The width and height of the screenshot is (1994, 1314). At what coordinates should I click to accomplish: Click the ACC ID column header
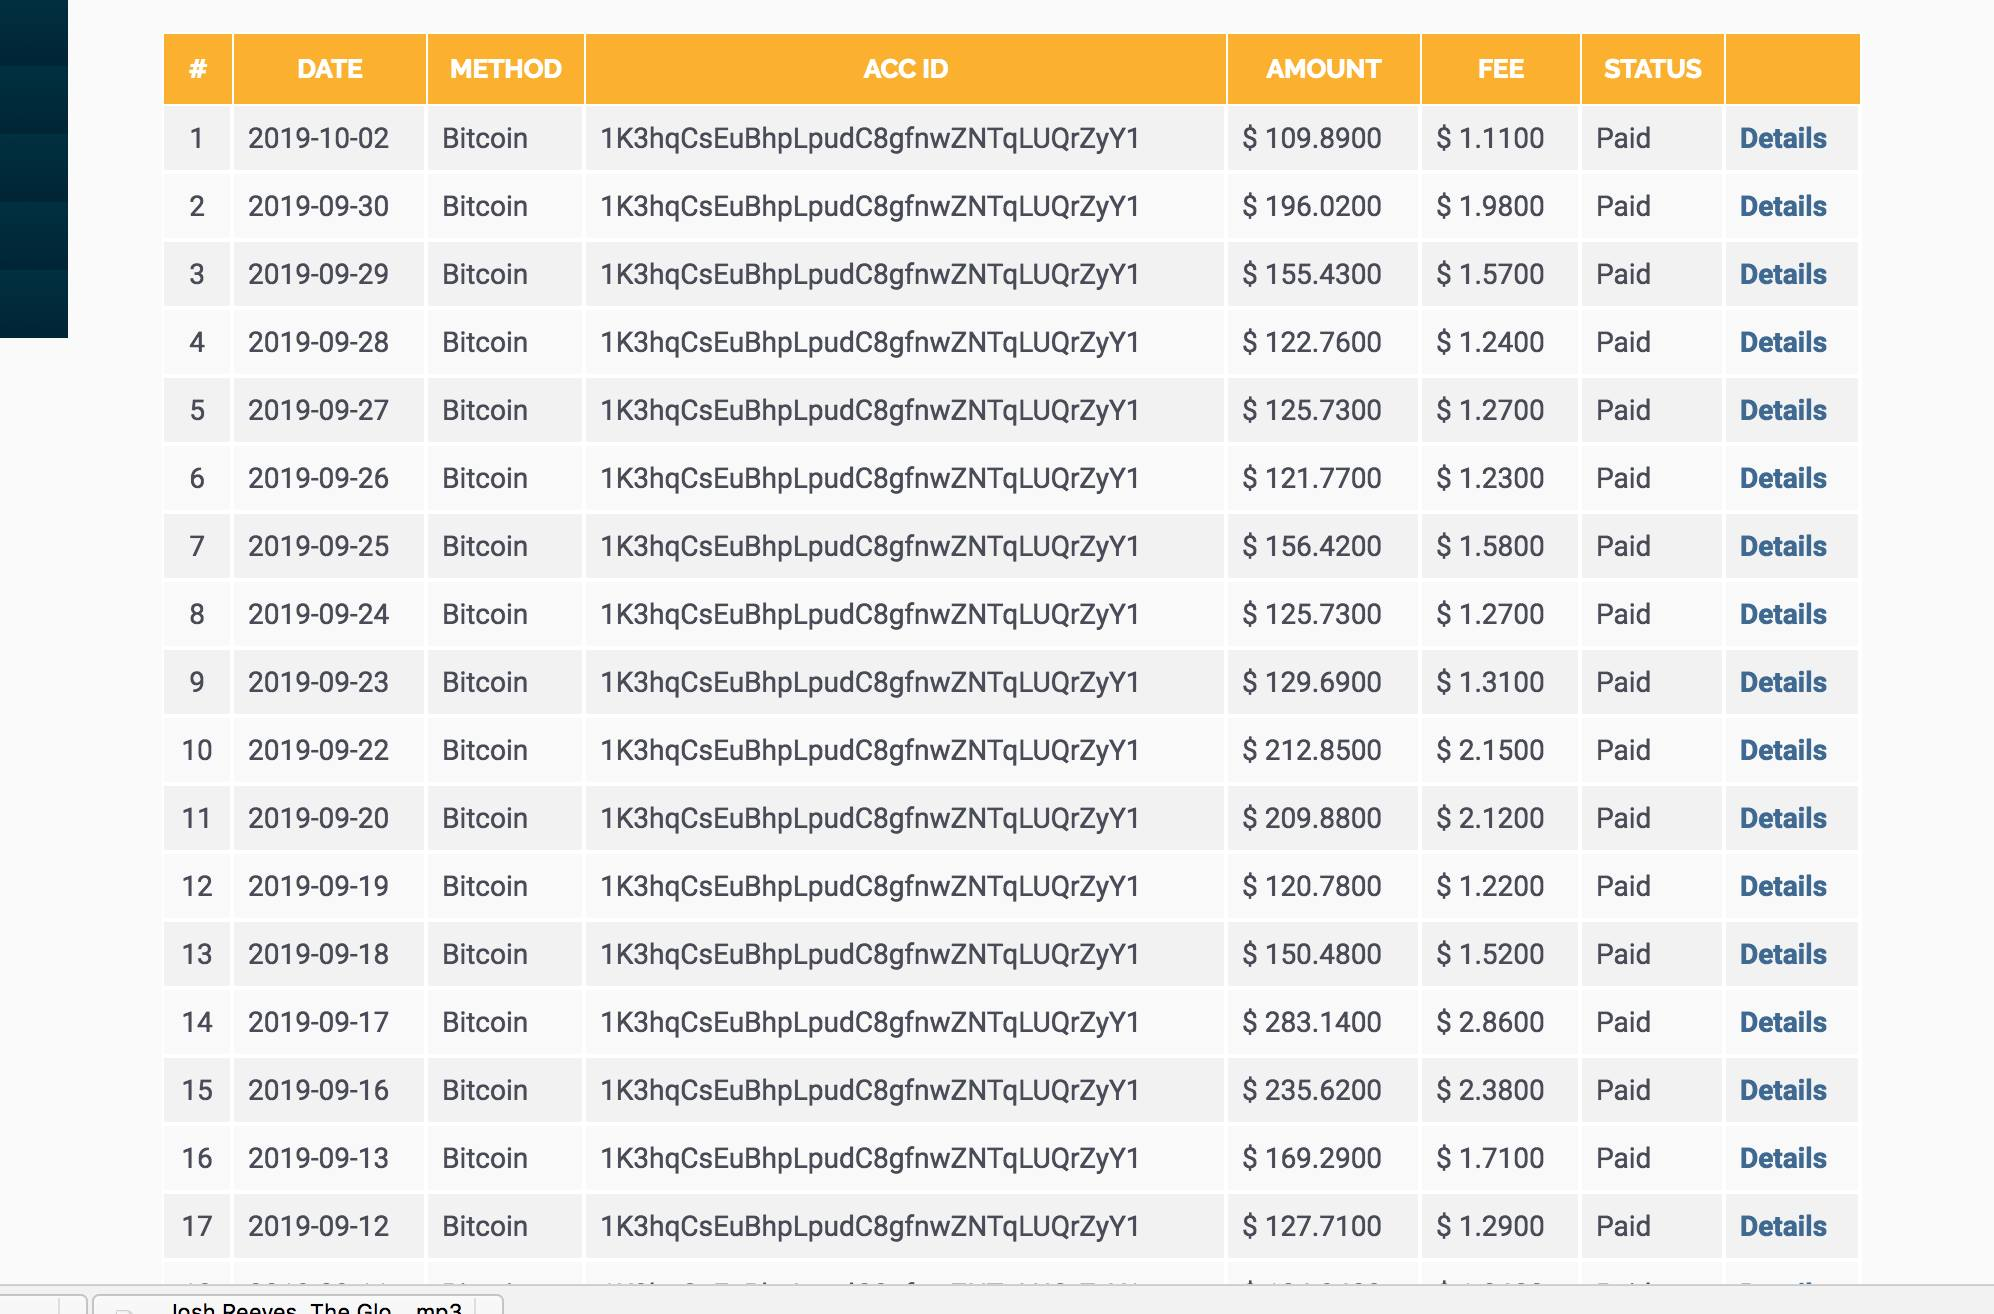(905, 69)
